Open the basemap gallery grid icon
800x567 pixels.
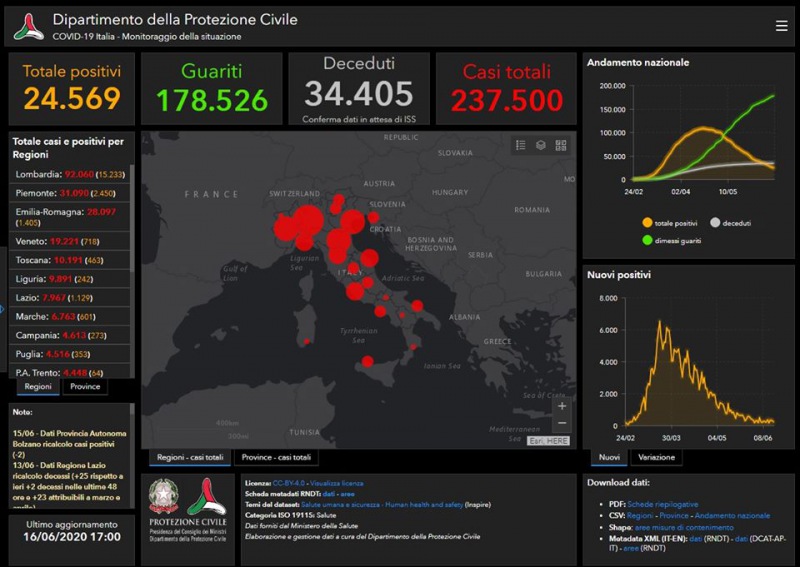tap(561, 145)
